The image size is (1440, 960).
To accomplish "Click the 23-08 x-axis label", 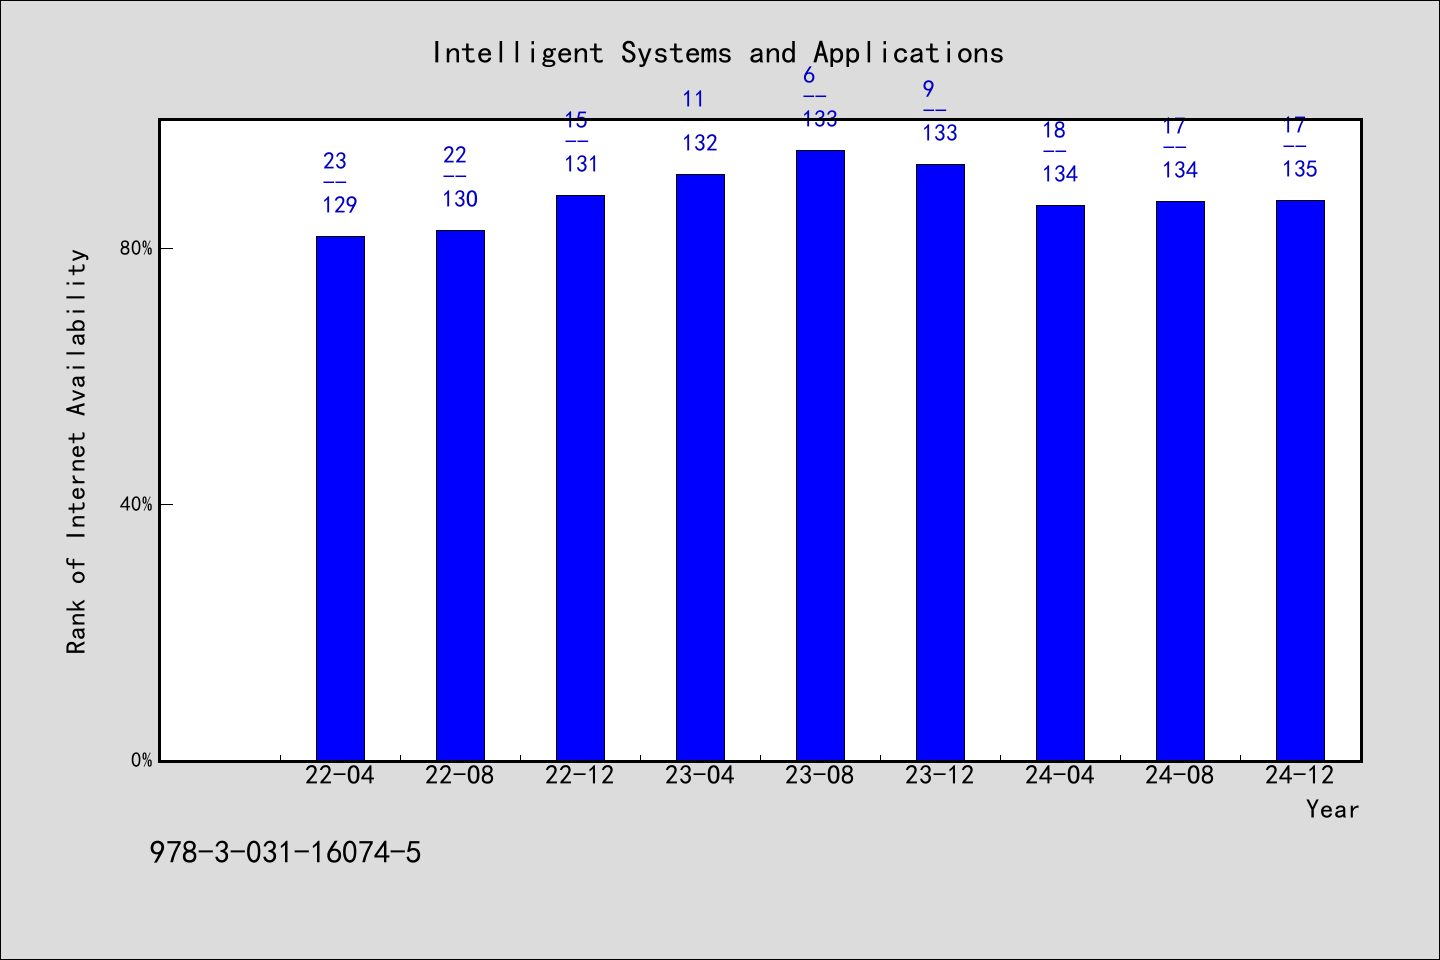I will pyautogui.click(x=820, y=775).
